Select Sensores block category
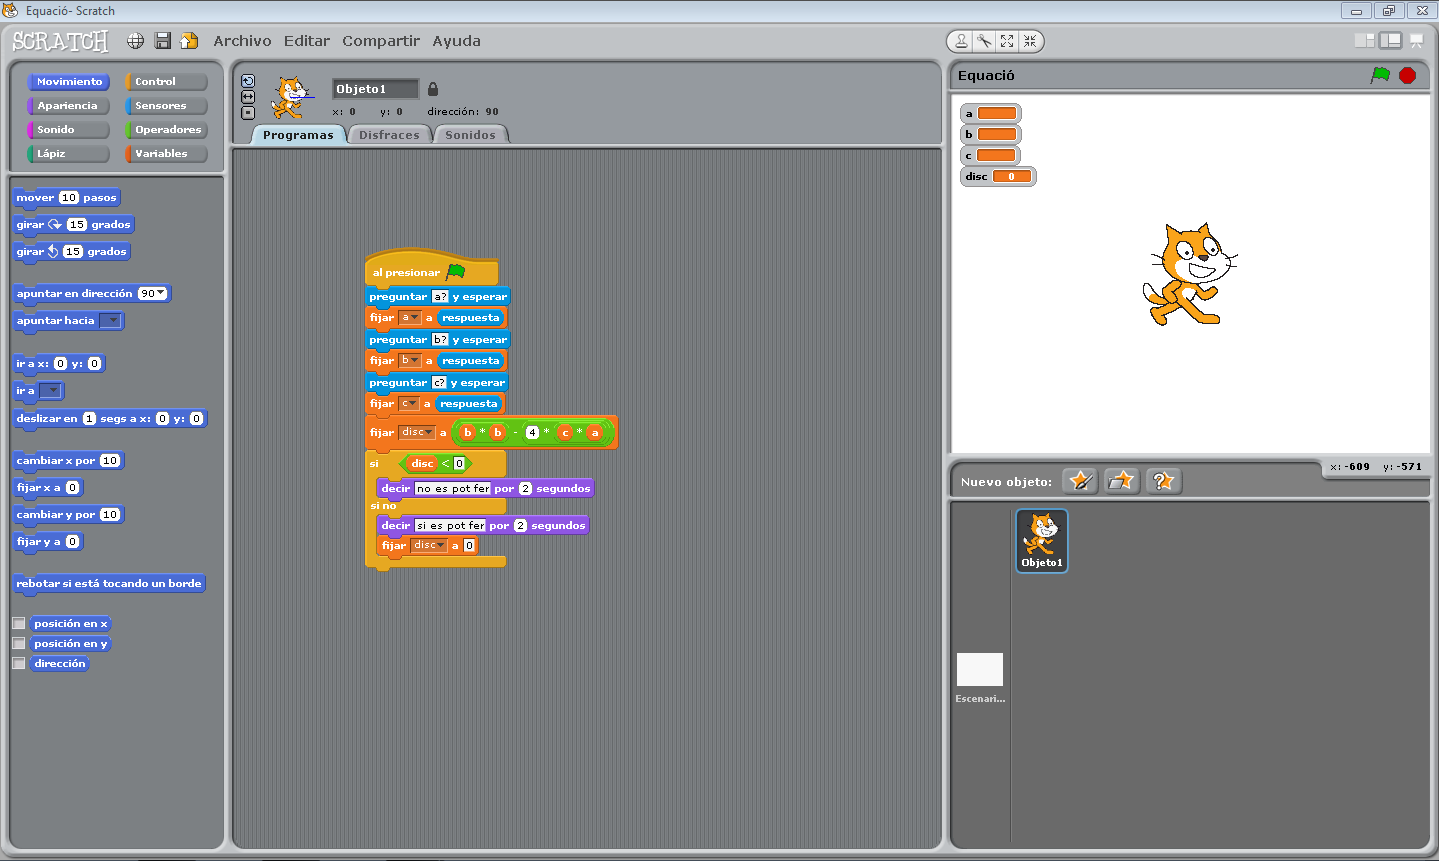 [166, 106]
